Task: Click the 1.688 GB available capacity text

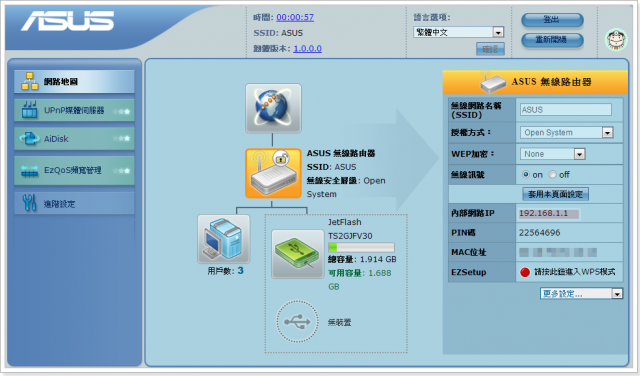Action: 360,280
